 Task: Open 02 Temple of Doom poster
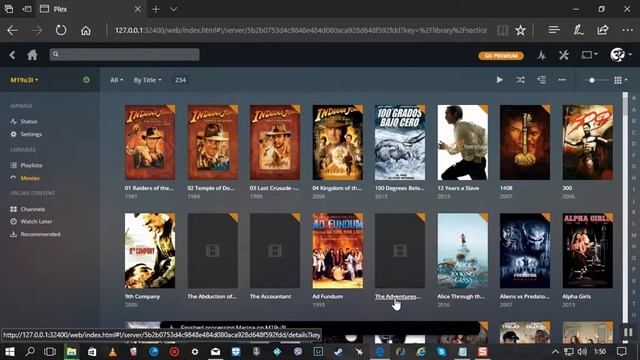(212, 142)
